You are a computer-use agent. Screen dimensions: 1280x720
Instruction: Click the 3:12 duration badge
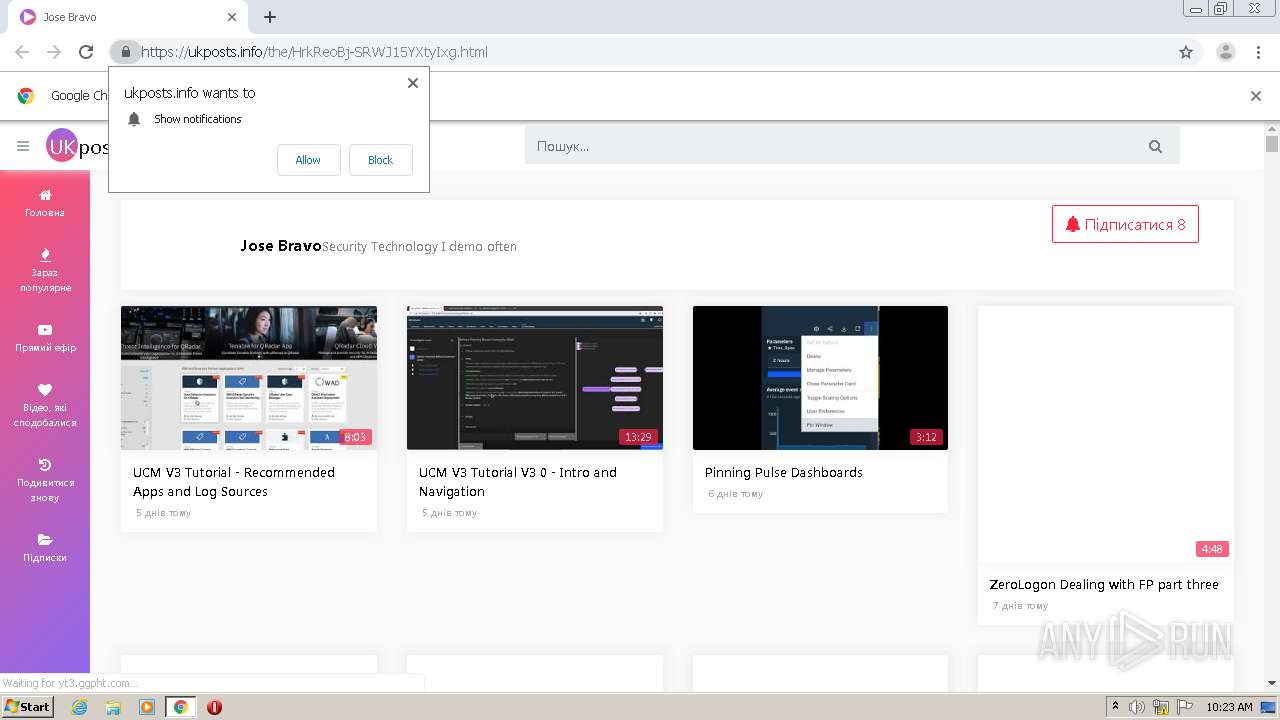[926, 437]
